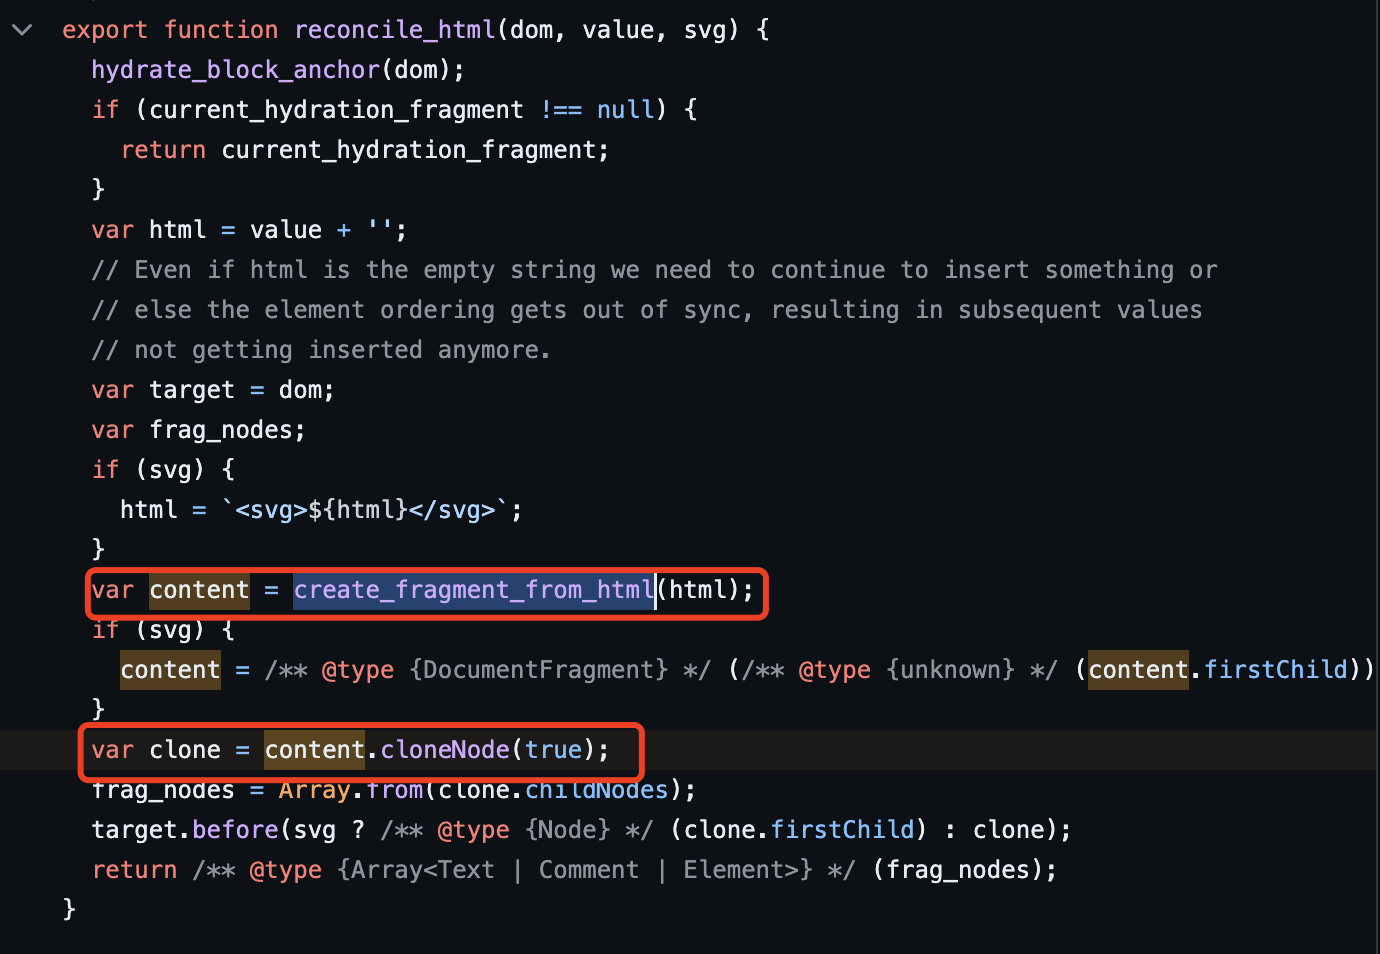Click clone in the var clone declaration
The image size is (1380, 954).
(x=185, y=750)
